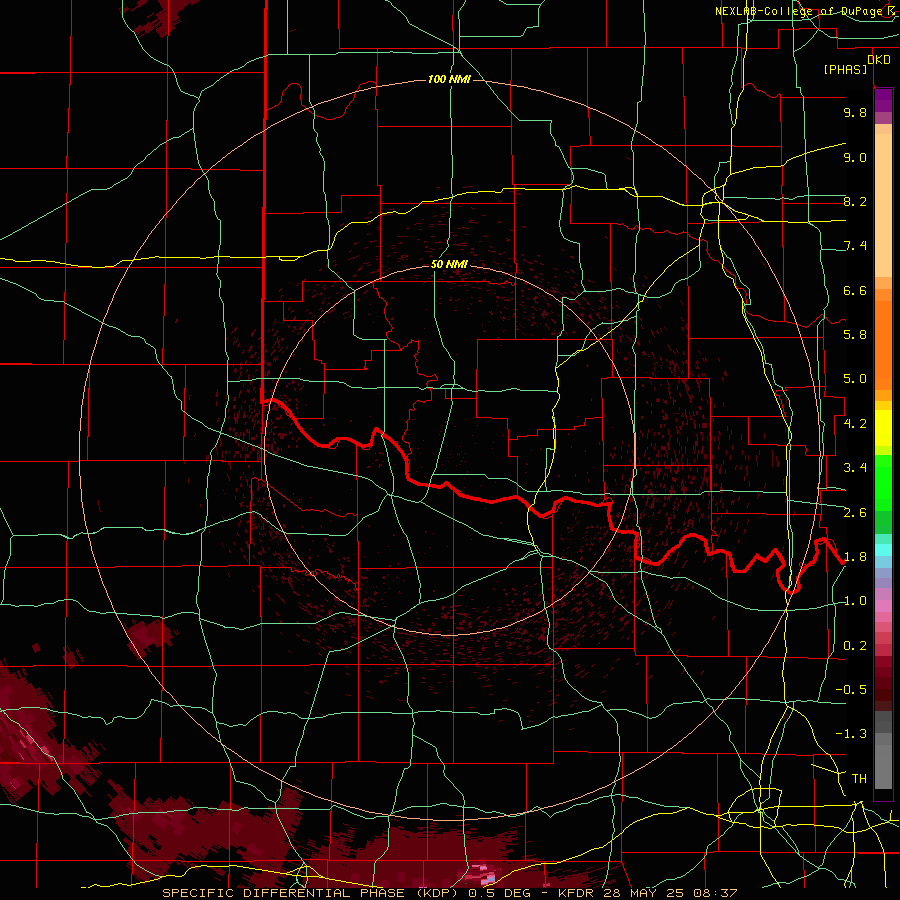This screenshot has height=900, width=900.
Task: Click the "50 NMI" range ring label
Action: tap(449, 264)
